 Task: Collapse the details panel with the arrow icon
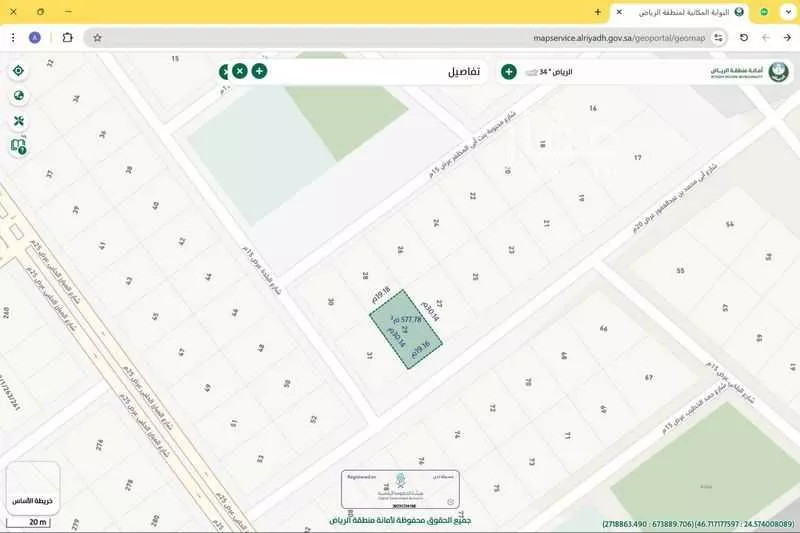[224, 71]
